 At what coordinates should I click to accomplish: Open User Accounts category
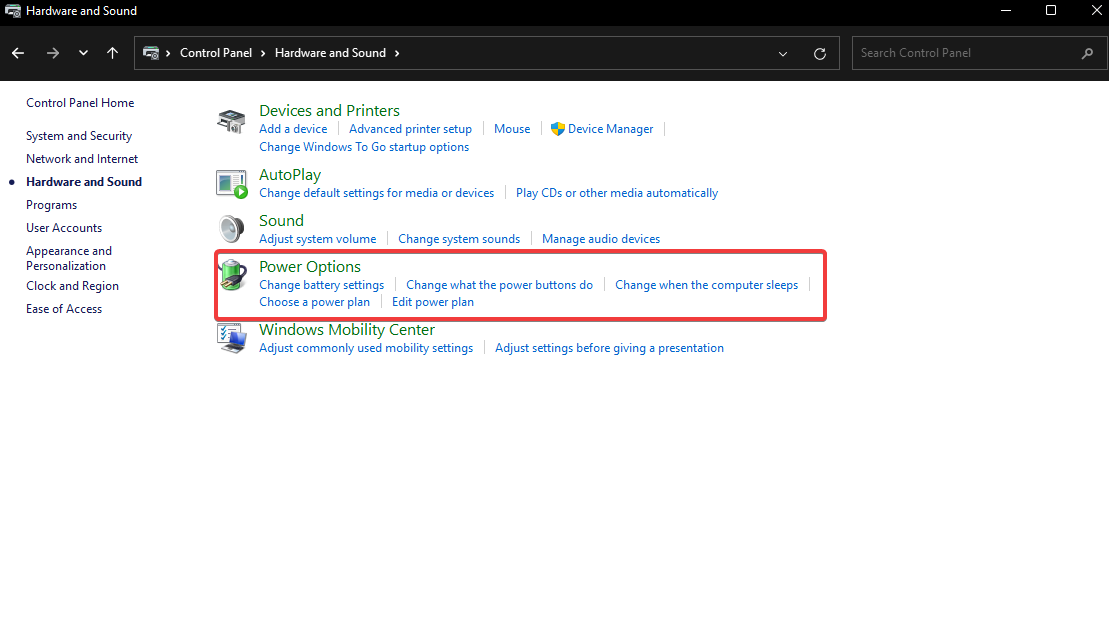coord(64,228)
